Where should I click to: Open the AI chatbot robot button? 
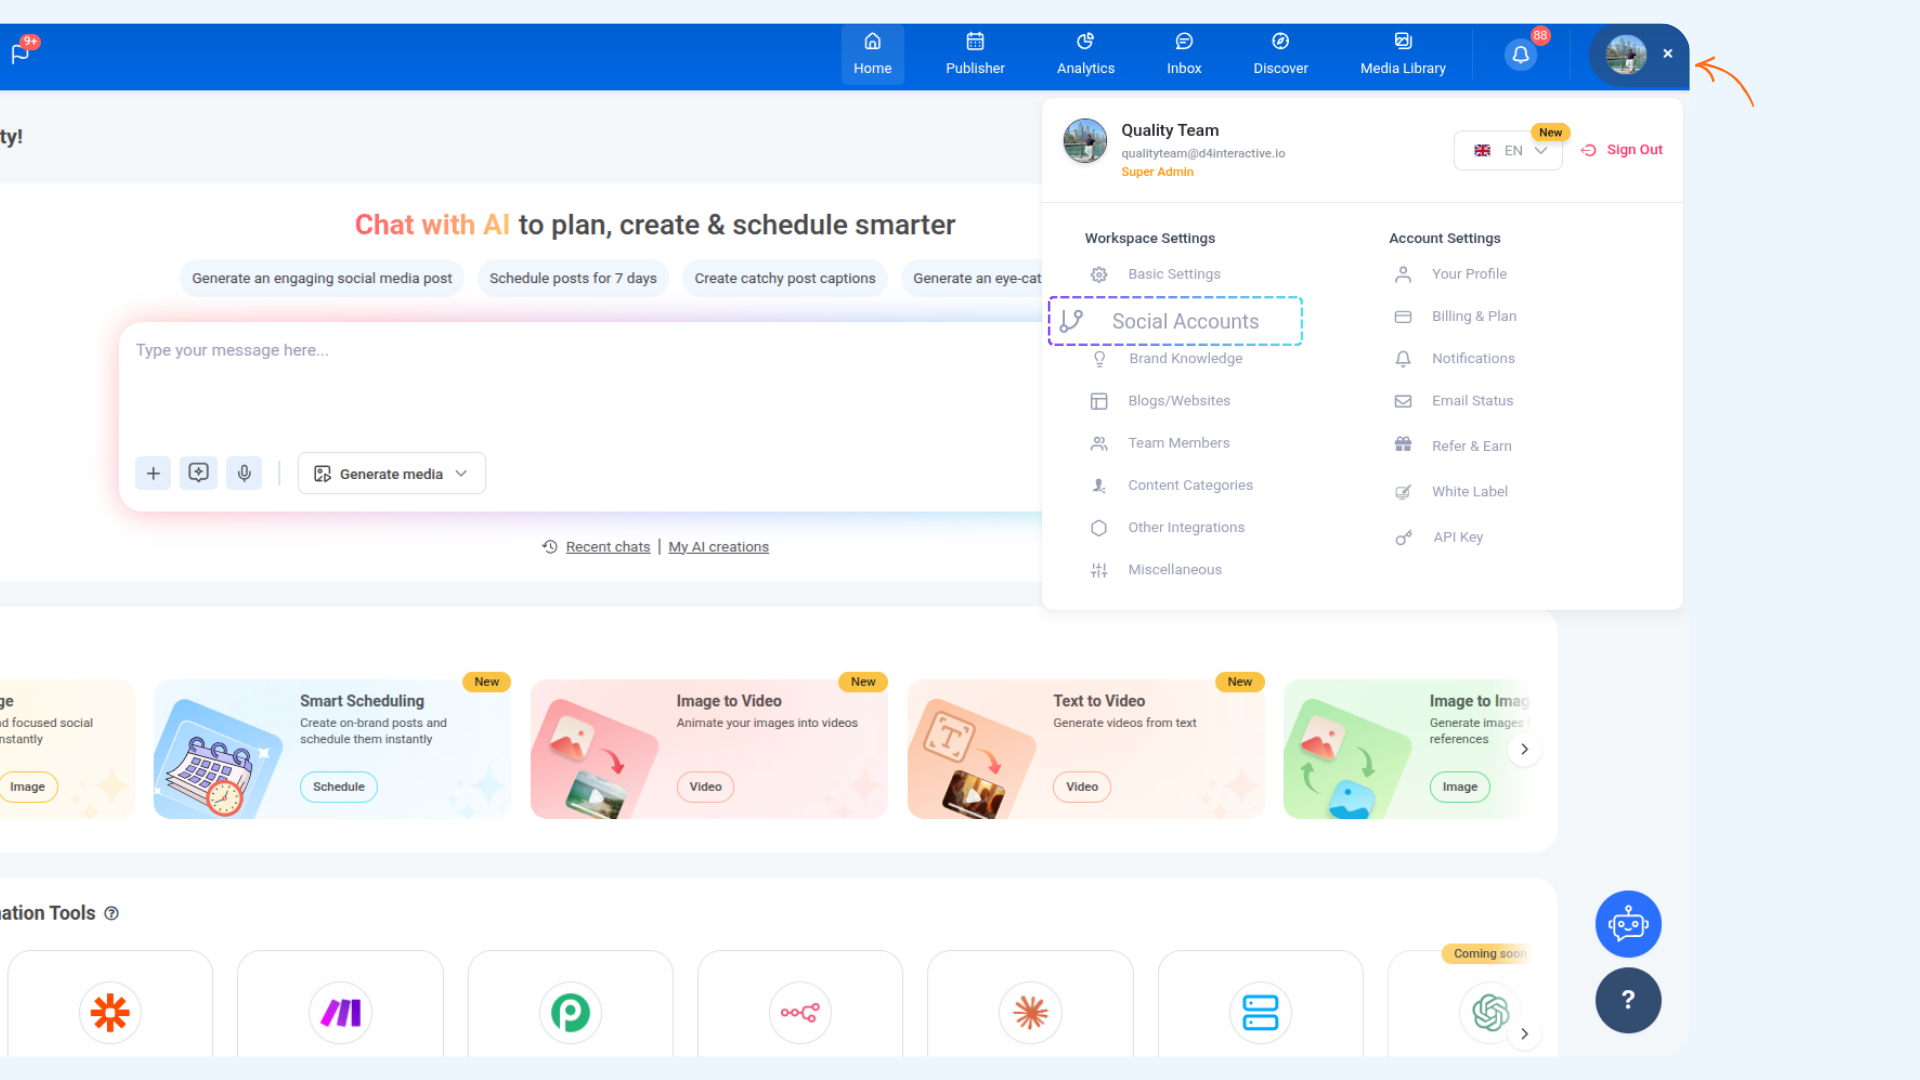click(1627, 924)
